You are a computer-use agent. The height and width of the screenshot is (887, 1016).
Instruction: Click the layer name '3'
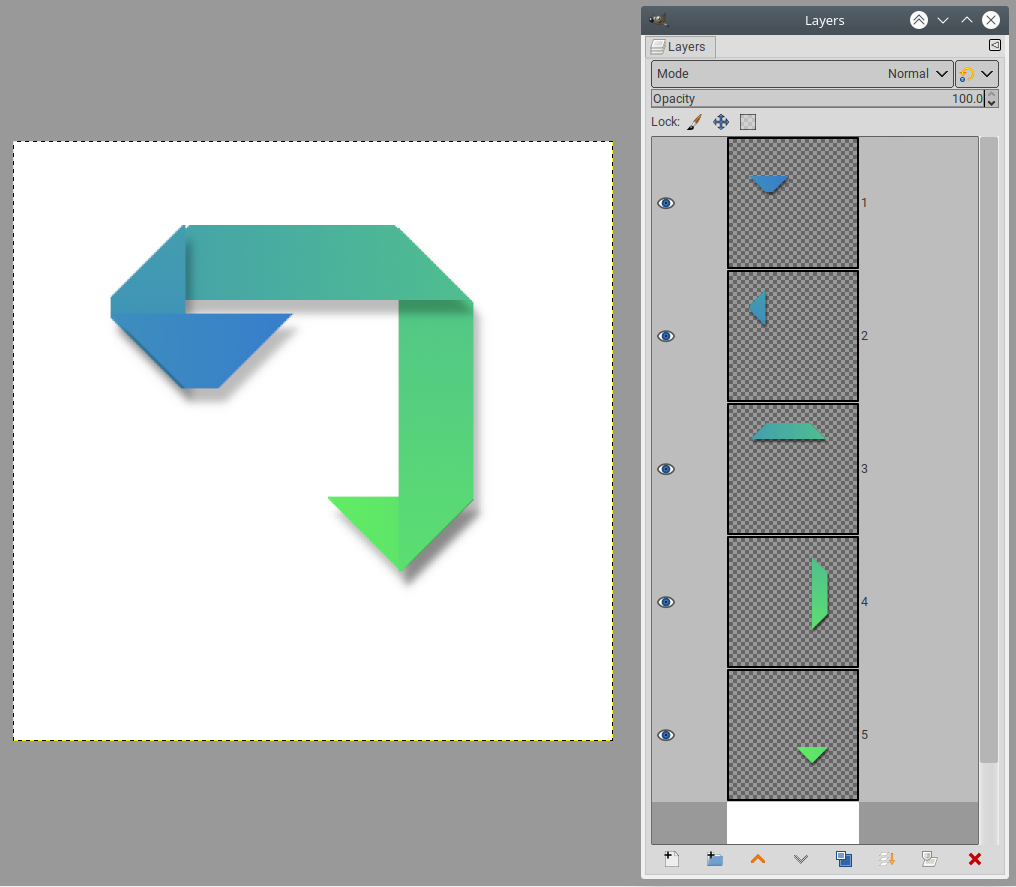point(864,468)
